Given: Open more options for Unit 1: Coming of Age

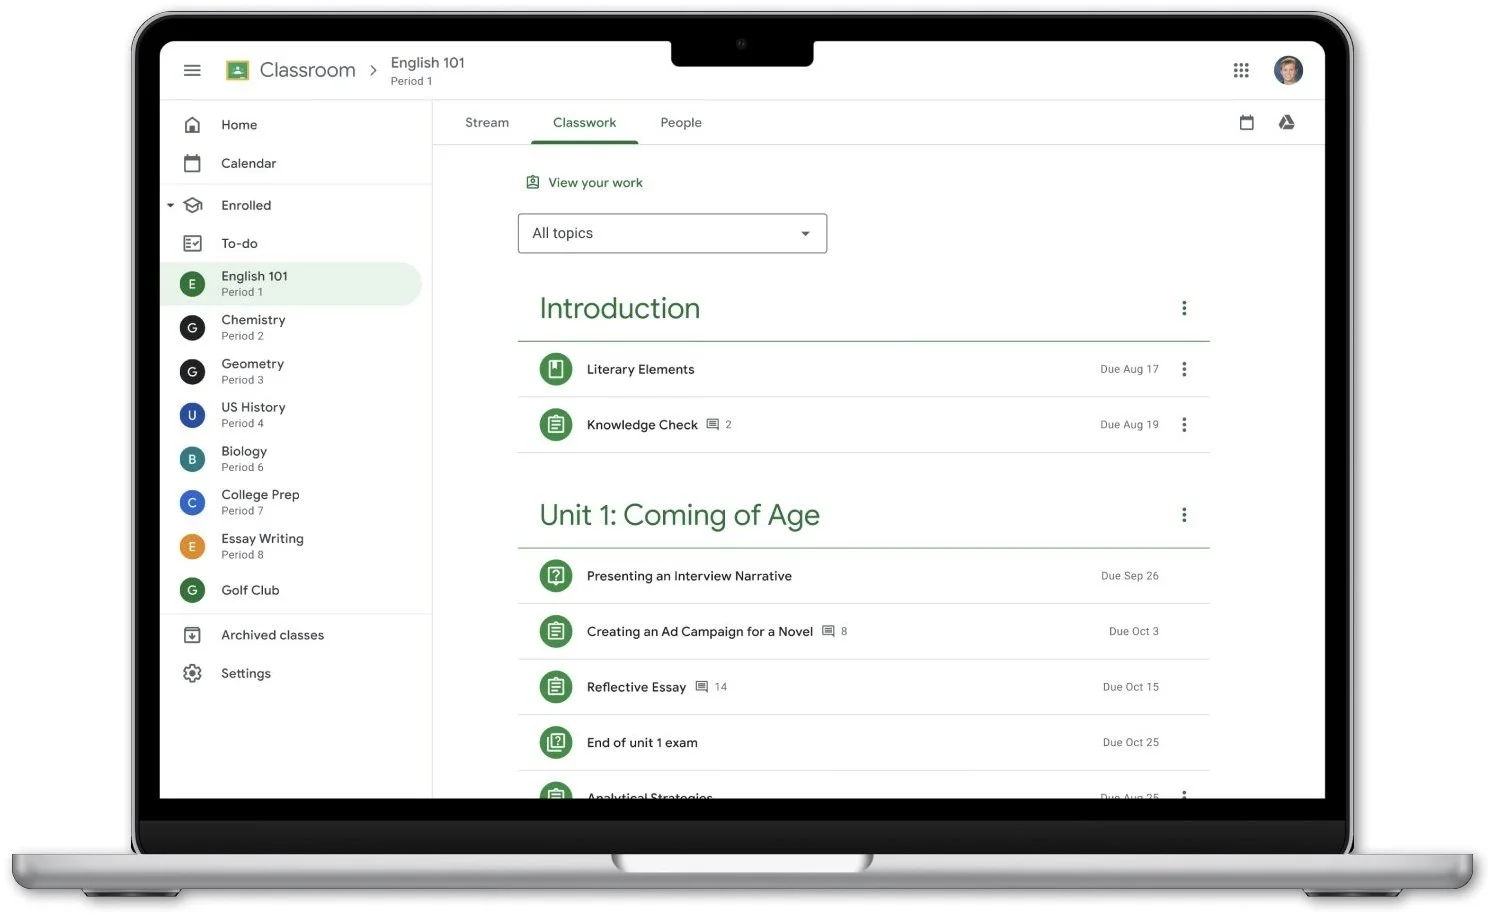Looking at the screenshot, I should click(x=1184, y=515).
